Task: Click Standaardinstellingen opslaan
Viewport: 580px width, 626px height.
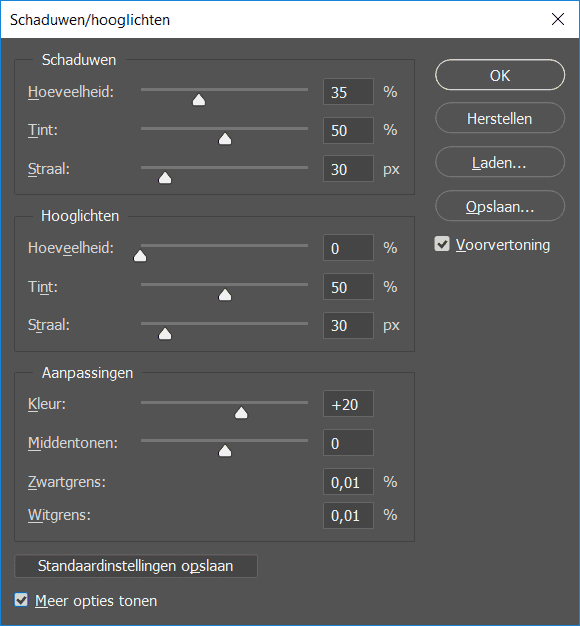Action: click(136, 566)
